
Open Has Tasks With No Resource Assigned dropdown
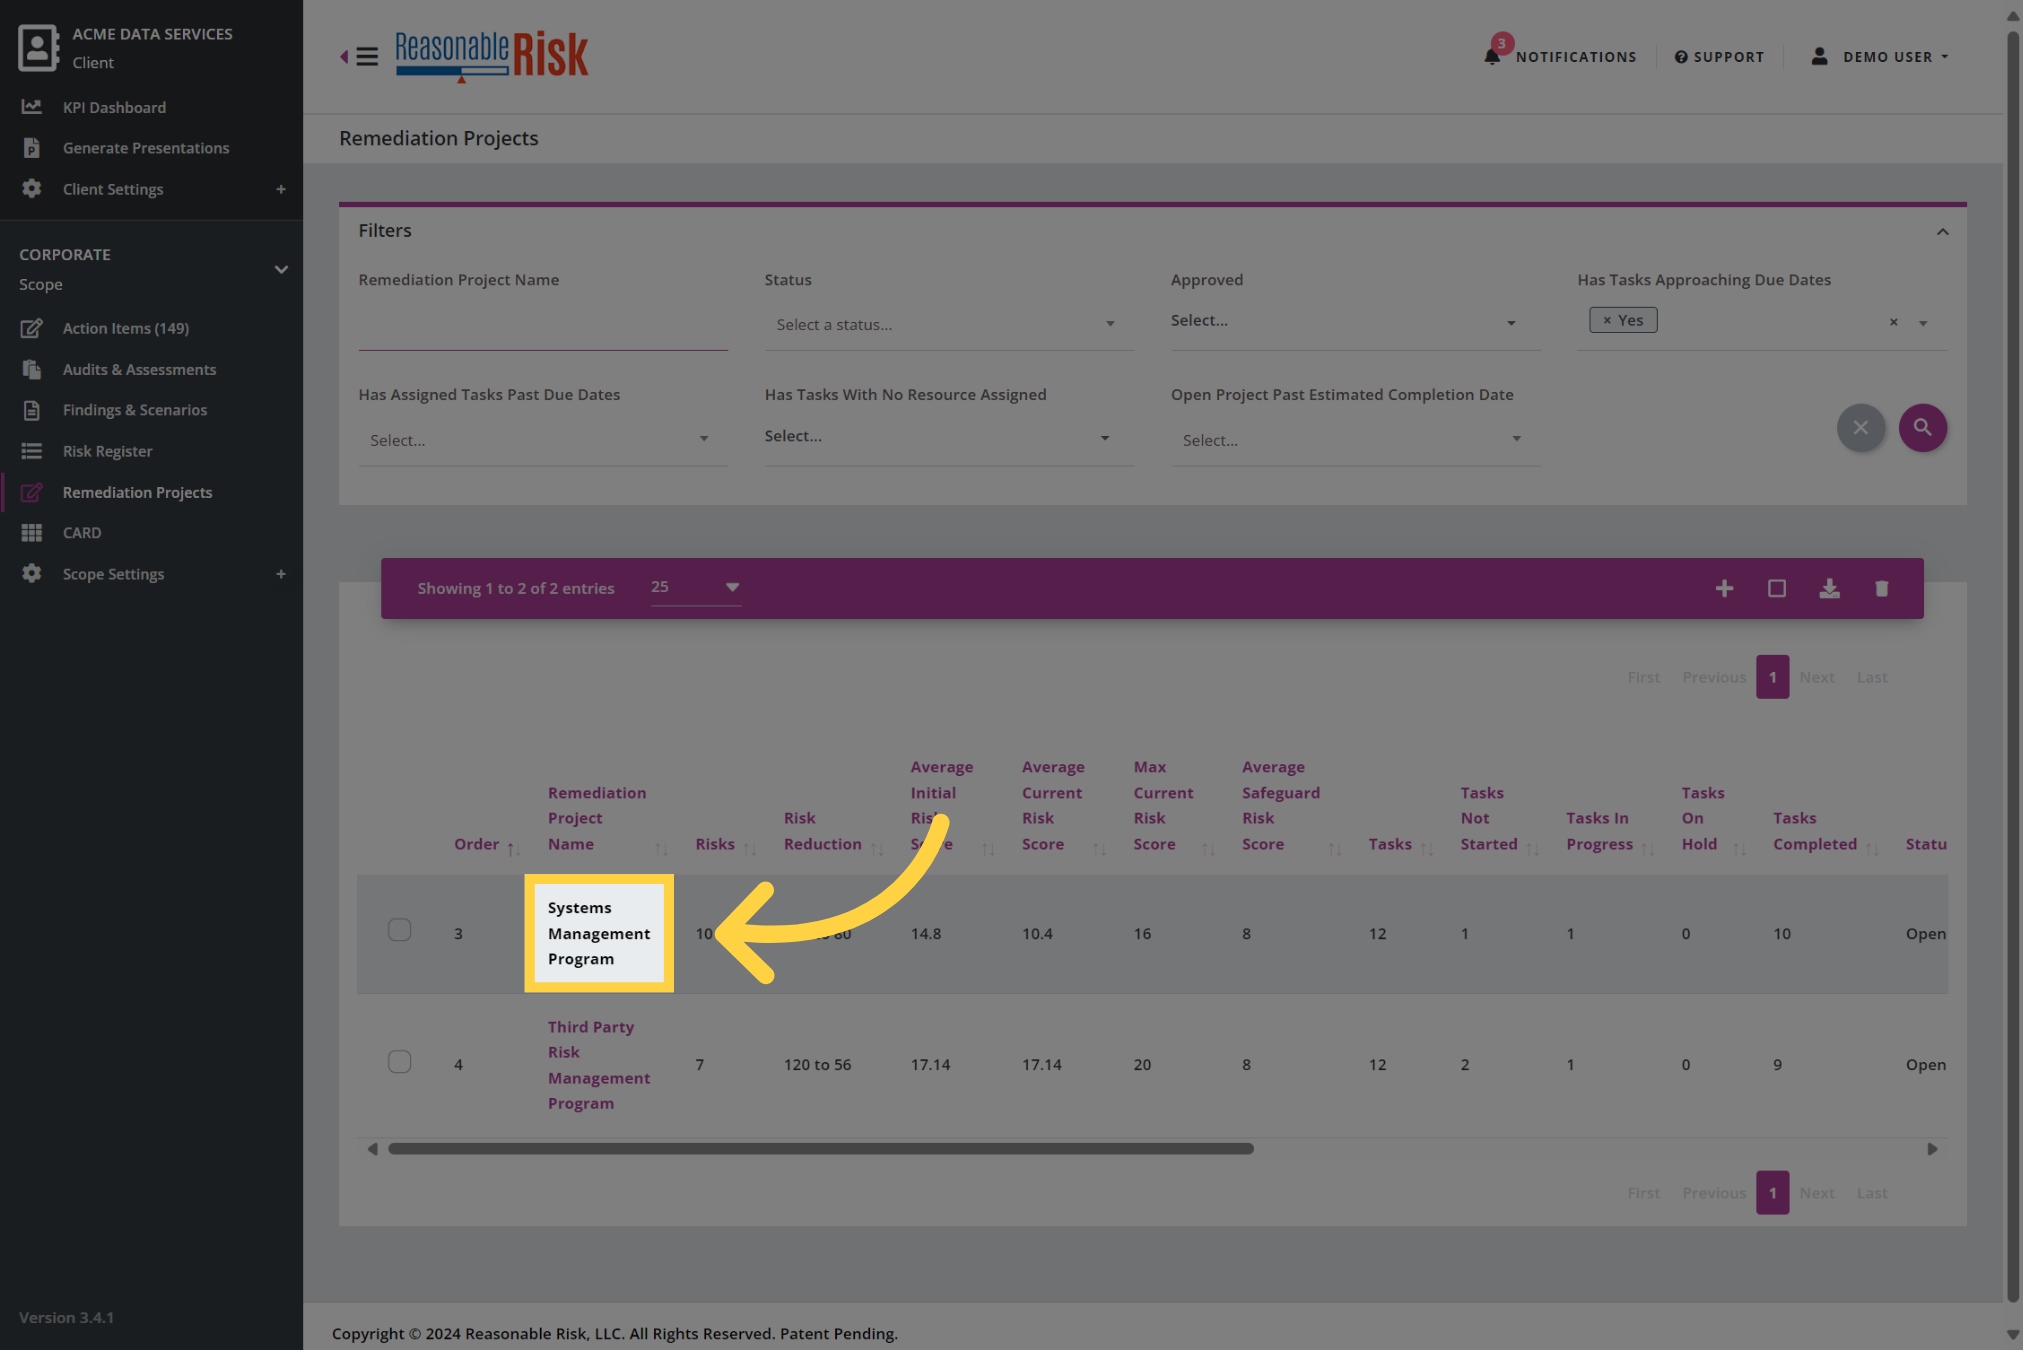click(x=949, y=437)
